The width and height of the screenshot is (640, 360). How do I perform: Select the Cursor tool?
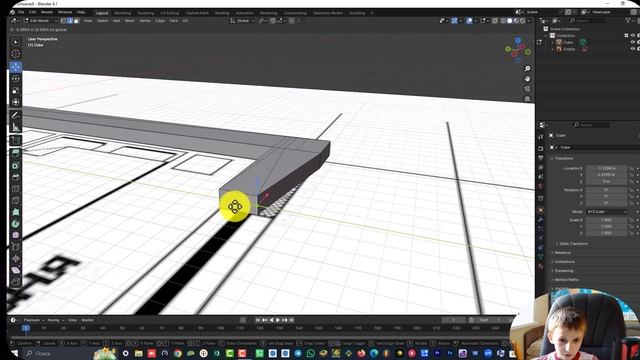click(x=16, y=53)
